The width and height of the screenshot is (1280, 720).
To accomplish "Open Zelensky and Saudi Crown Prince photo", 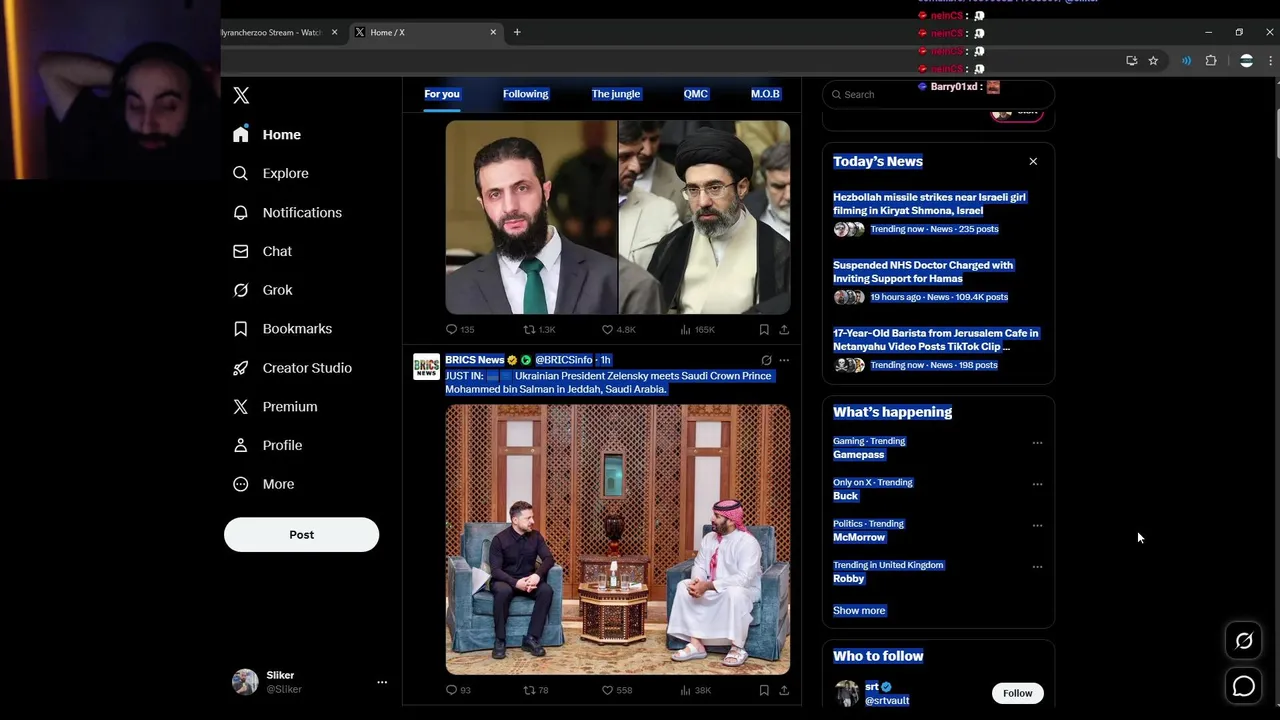I will click(618, 539).
